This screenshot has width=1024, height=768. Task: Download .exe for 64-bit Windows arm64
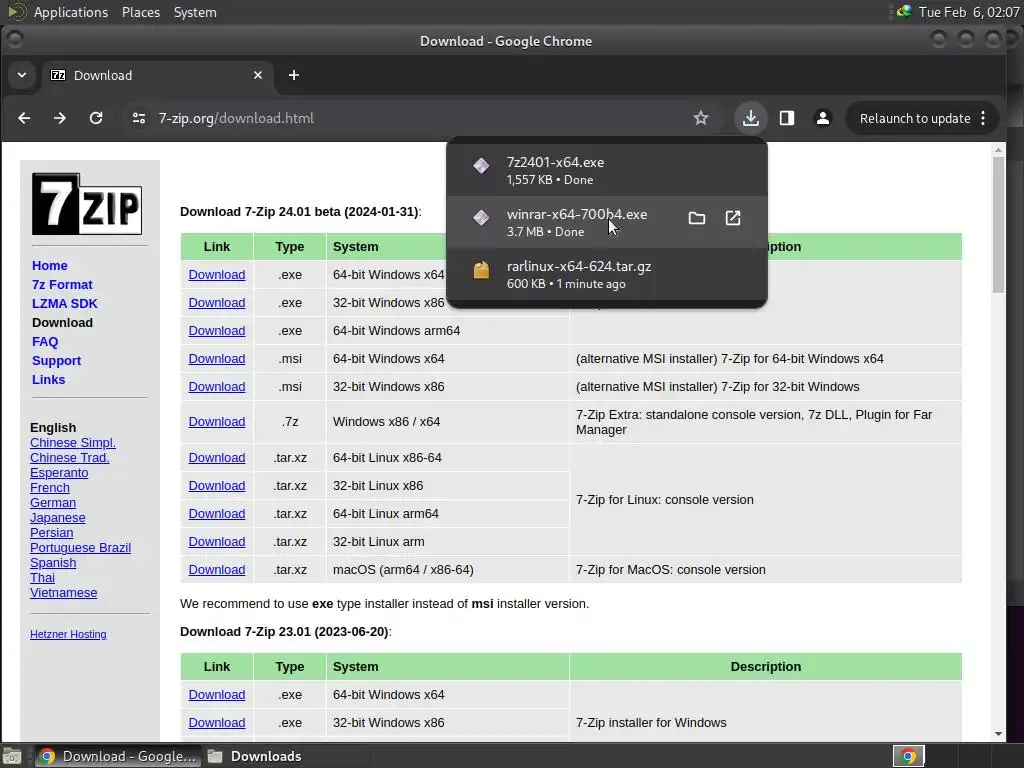tap(217, 331)
